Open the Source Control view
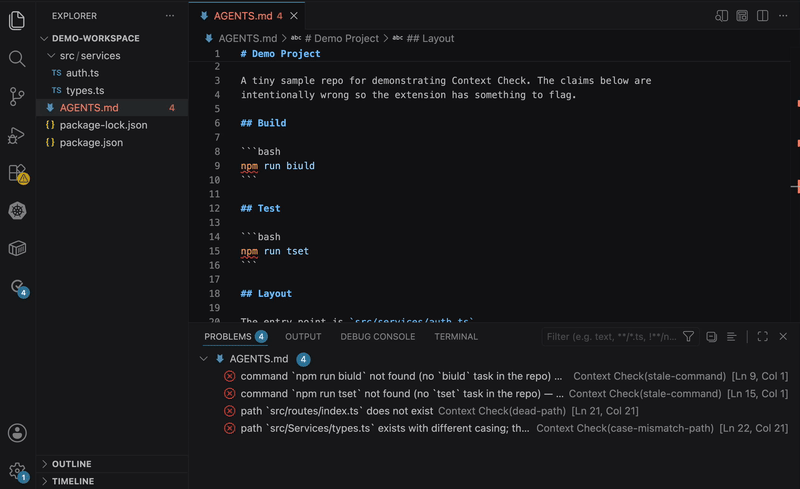800x489 pixels. (17, 96)
